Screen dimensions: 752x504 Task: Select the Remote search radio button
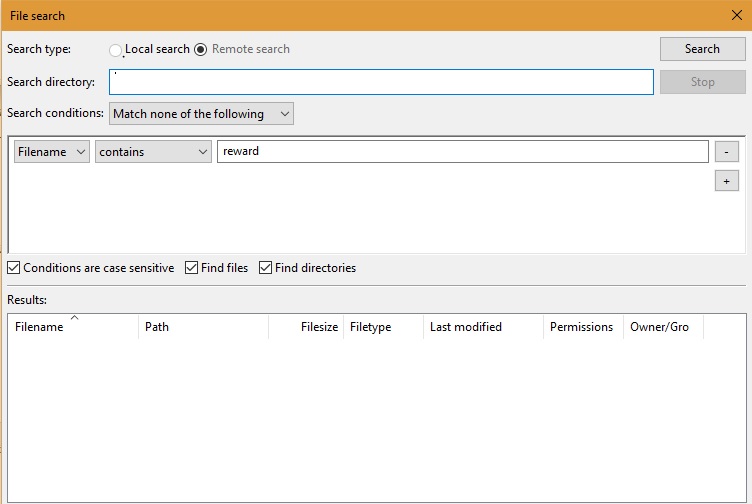tap(200, 49)
